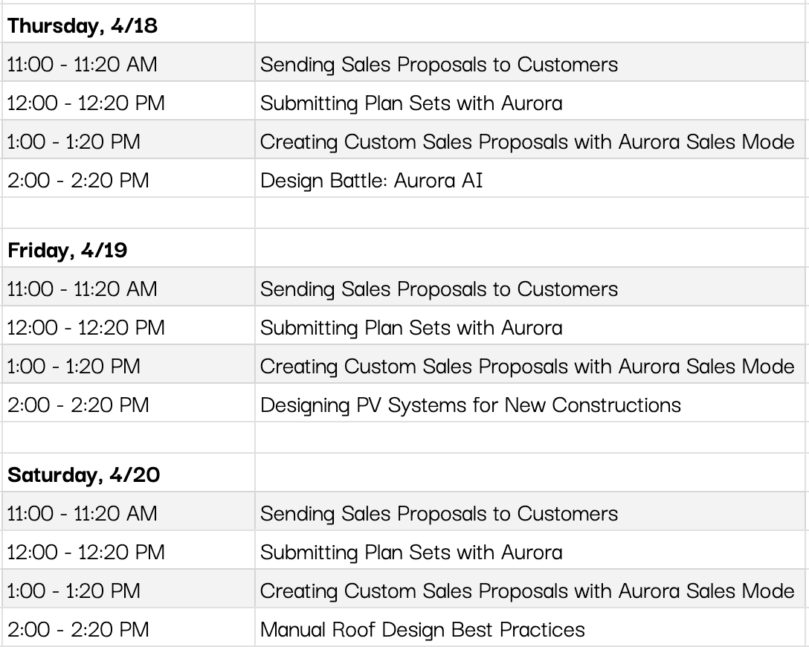Image resolution: width=809 pixels, height=647 pixels.
Task: Select the Thursday, 4/18 header cell
Action: coord(128,25)
